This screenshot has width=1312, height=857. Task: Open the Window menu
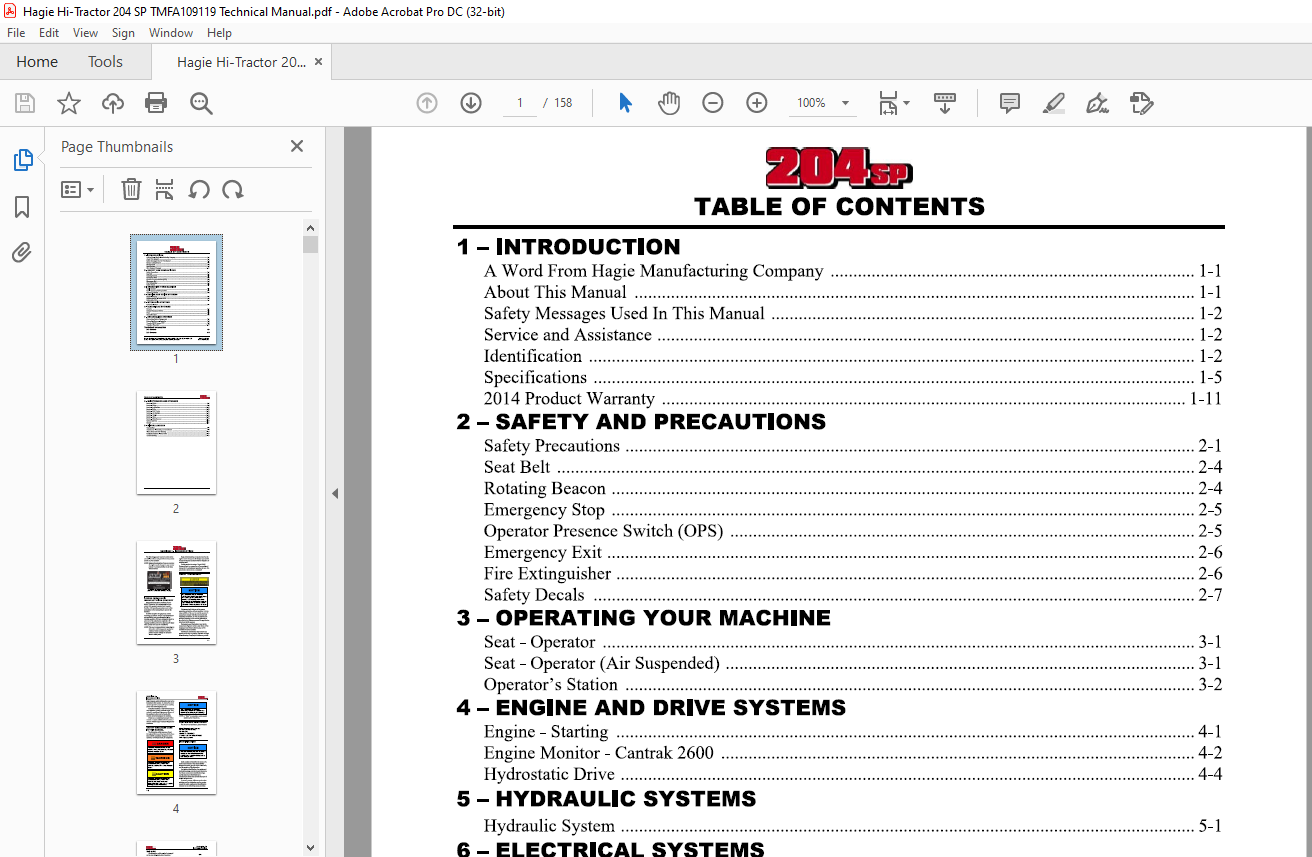[x=171, y=33]
